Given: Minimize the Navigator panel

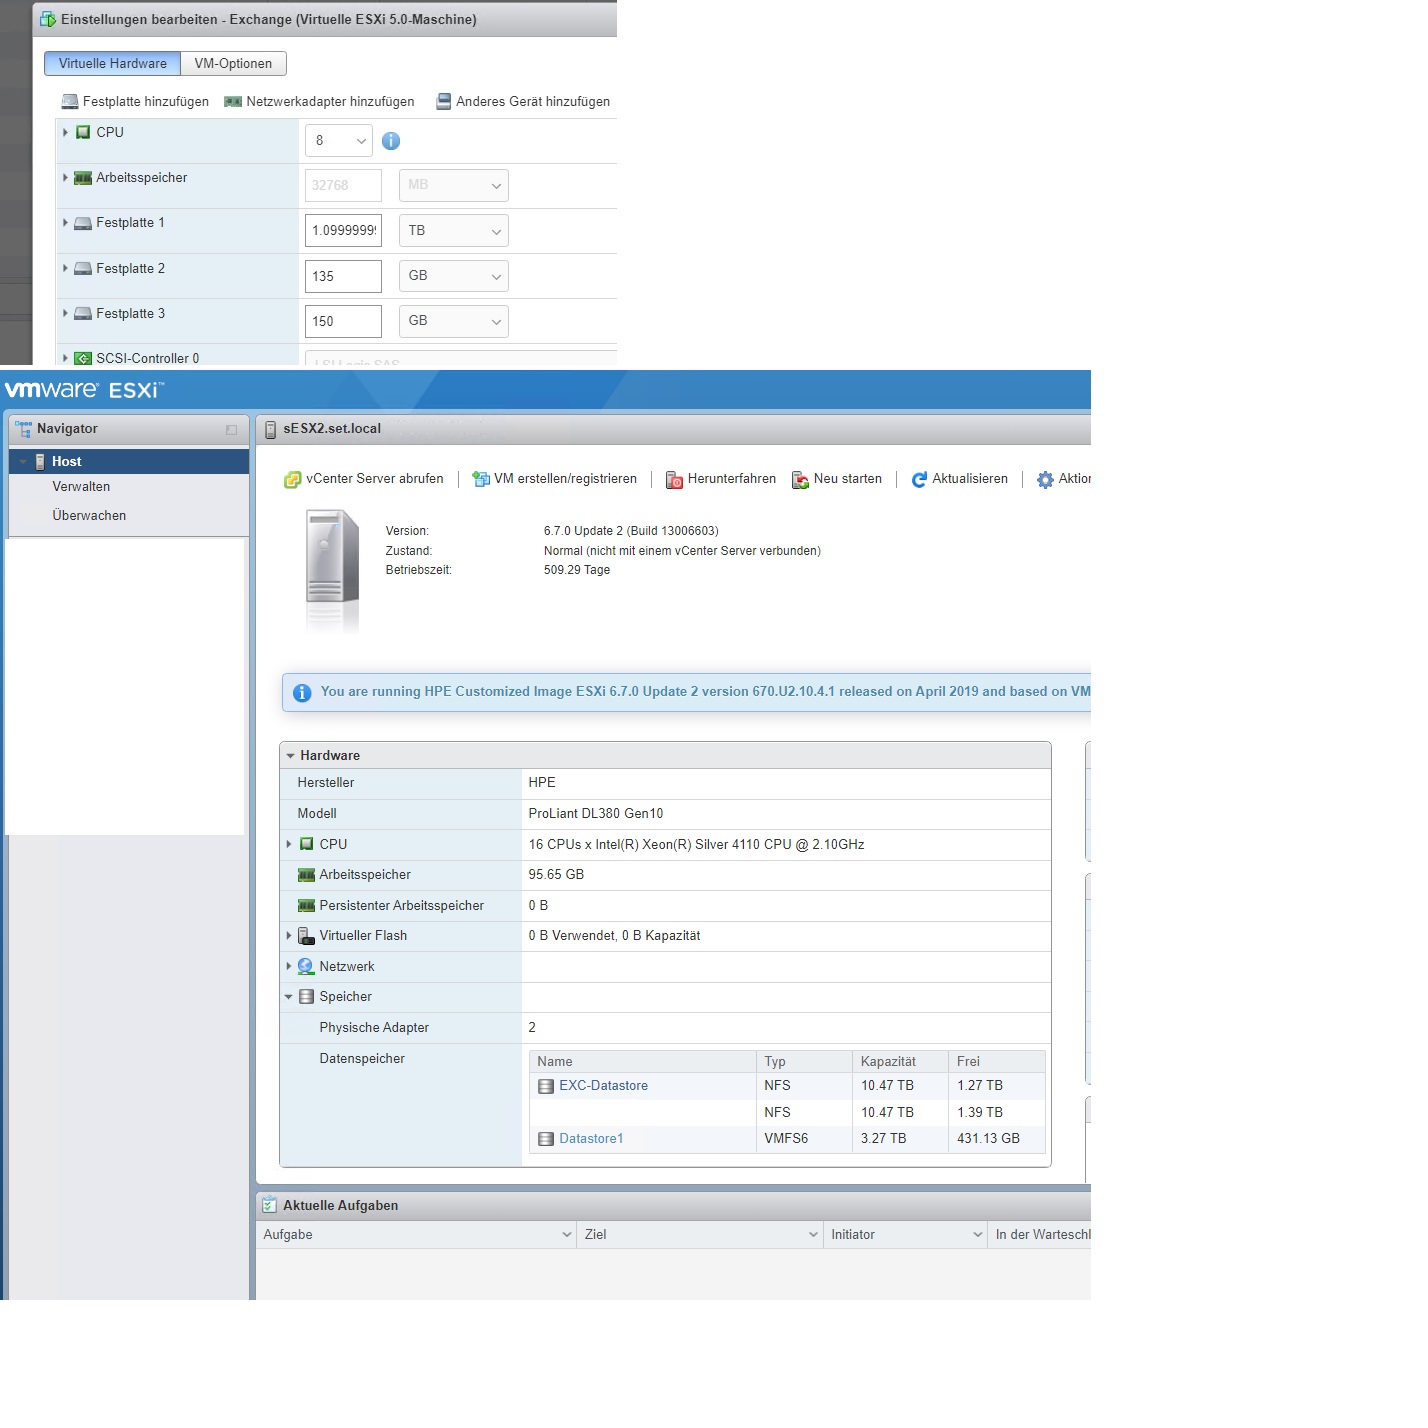Looking at the screenshot, I should click(231, 430).
